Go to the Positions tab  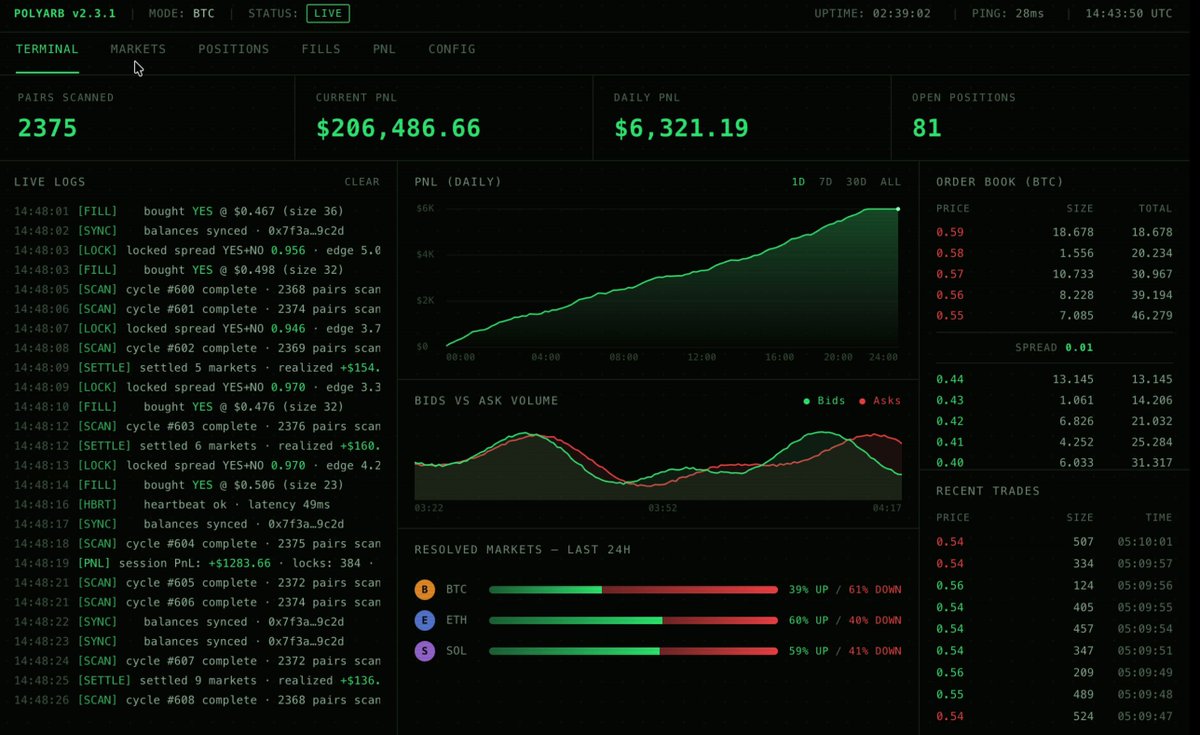coord(233,49)
